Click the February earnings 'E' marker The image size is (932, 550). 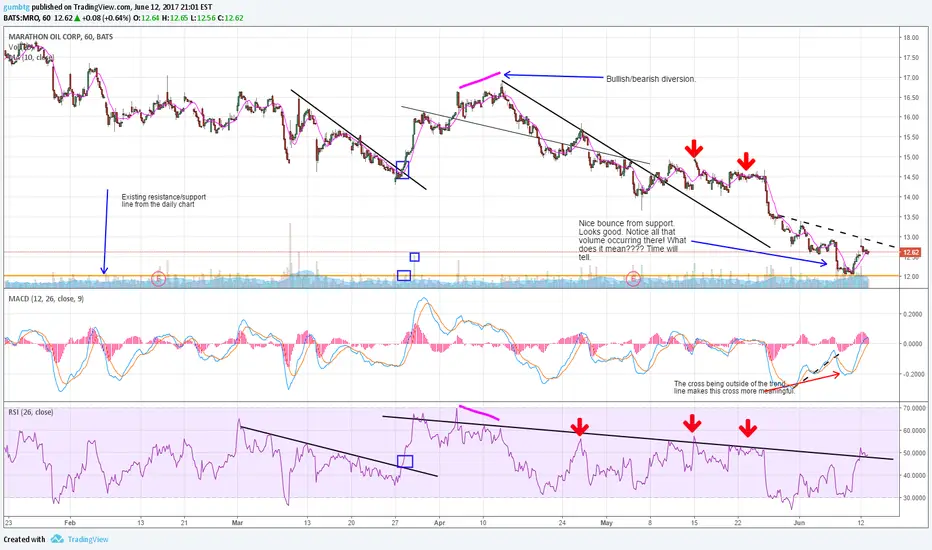click(x=158, y=278)
